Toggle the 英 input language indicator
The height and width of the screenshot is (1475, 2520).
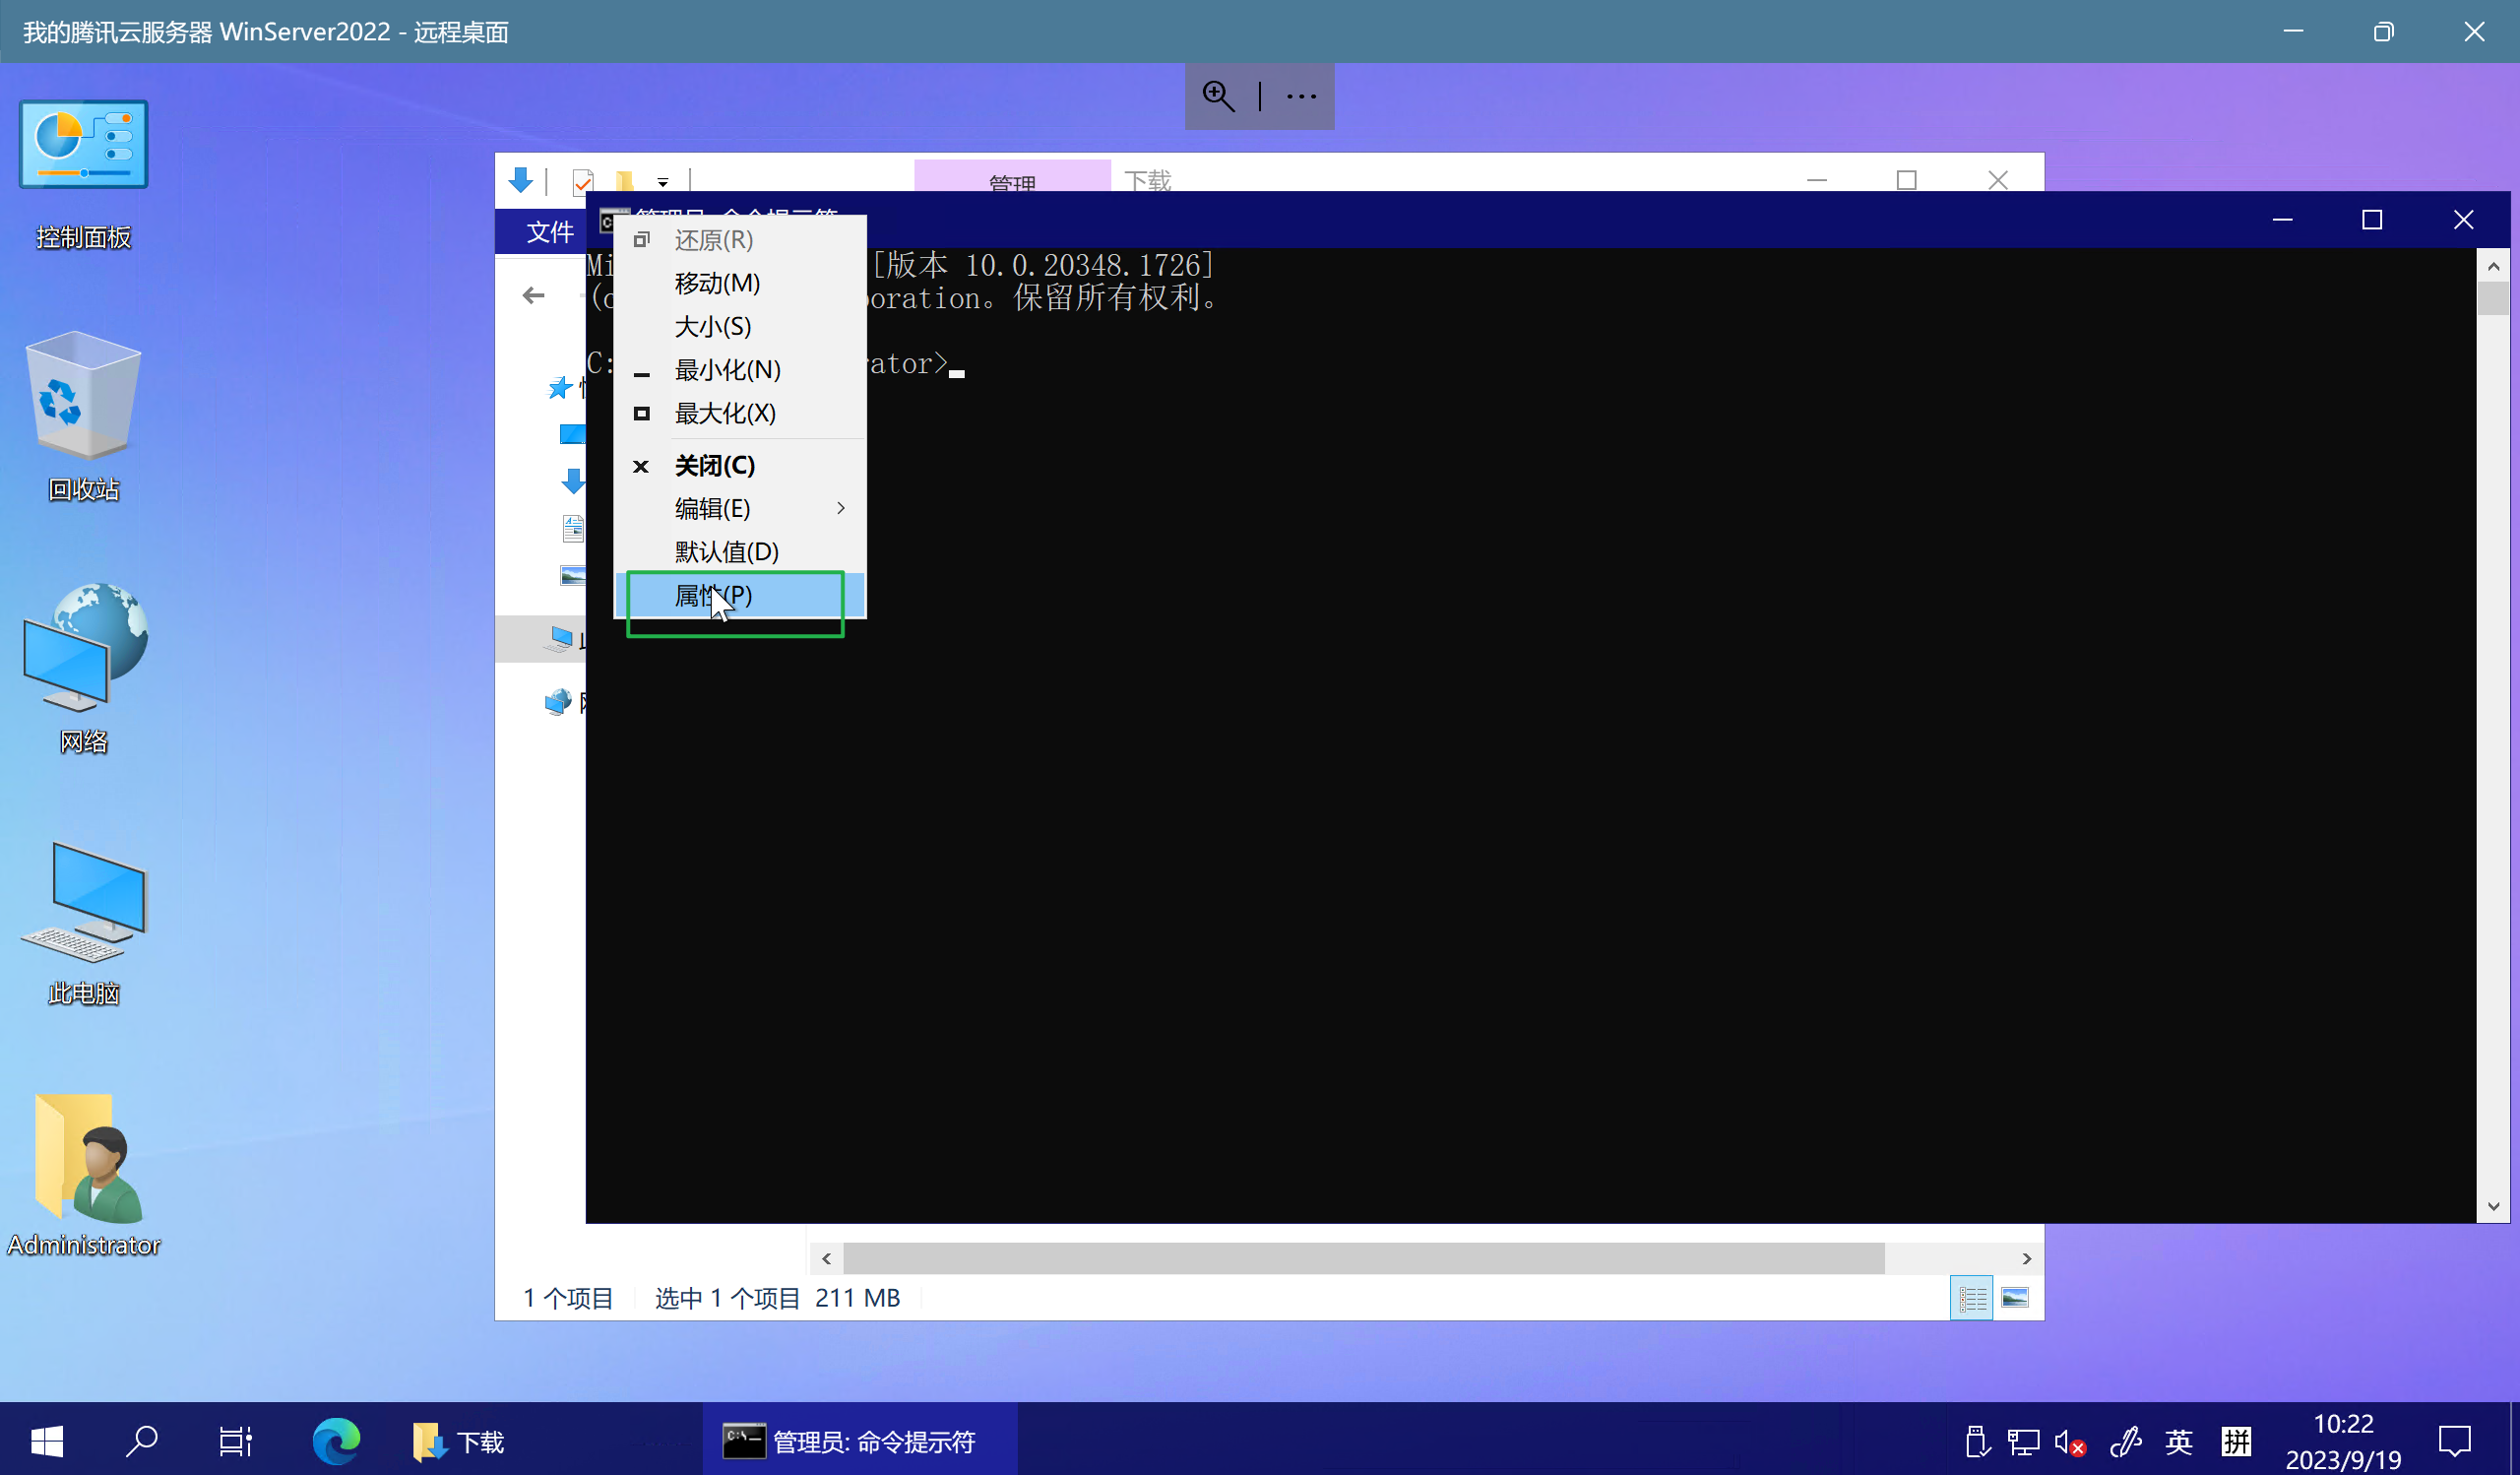(x=2179, y=1442)
